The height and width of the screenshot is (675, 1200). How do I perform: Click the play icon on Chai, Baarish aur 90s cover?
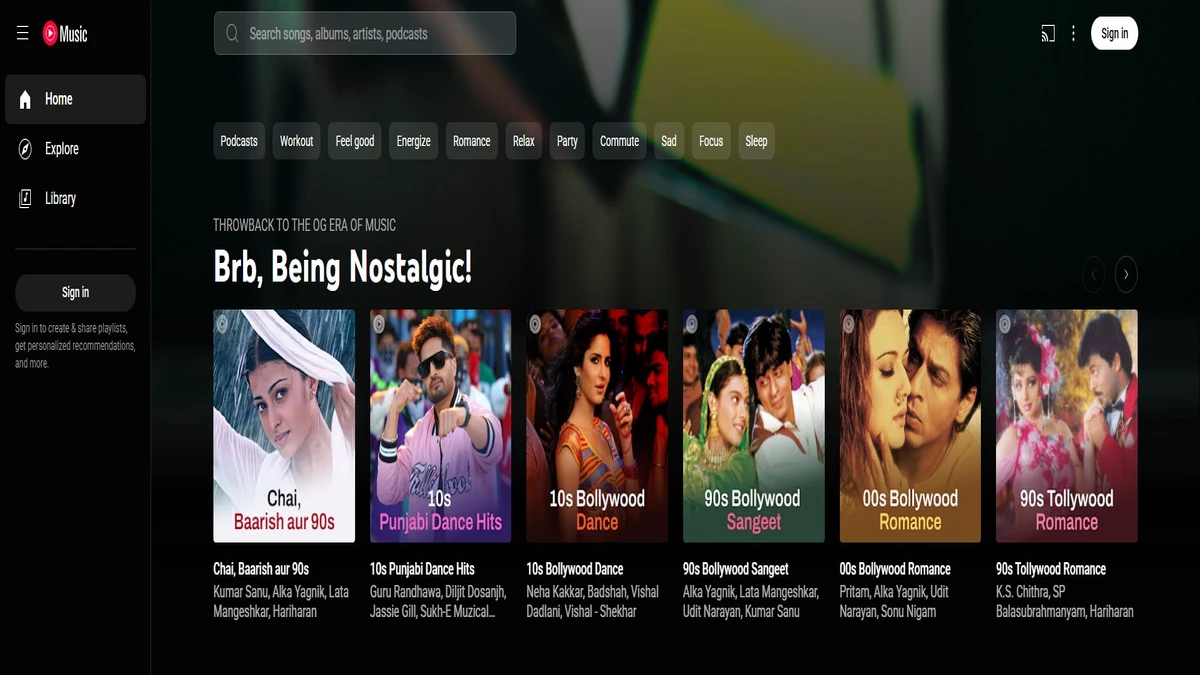tap(223, 324)
